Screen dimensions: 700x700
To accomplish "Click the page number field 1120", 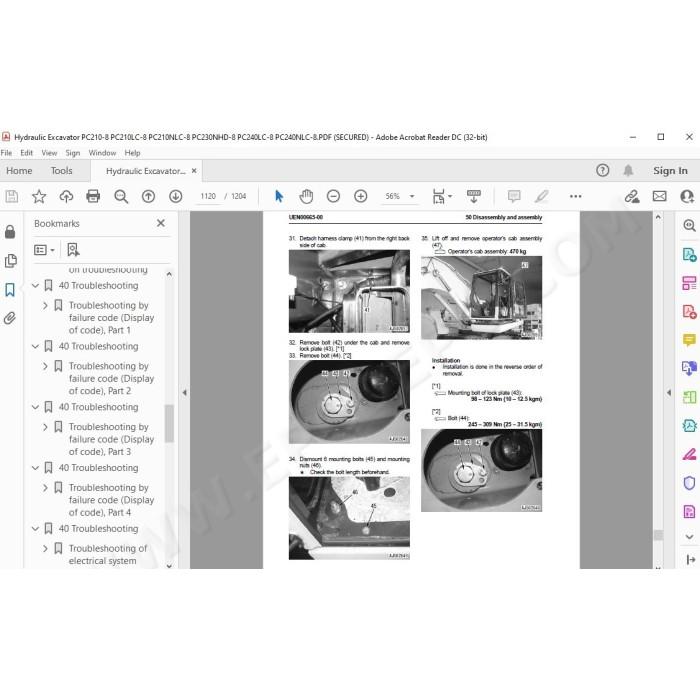I will point(208,196).
